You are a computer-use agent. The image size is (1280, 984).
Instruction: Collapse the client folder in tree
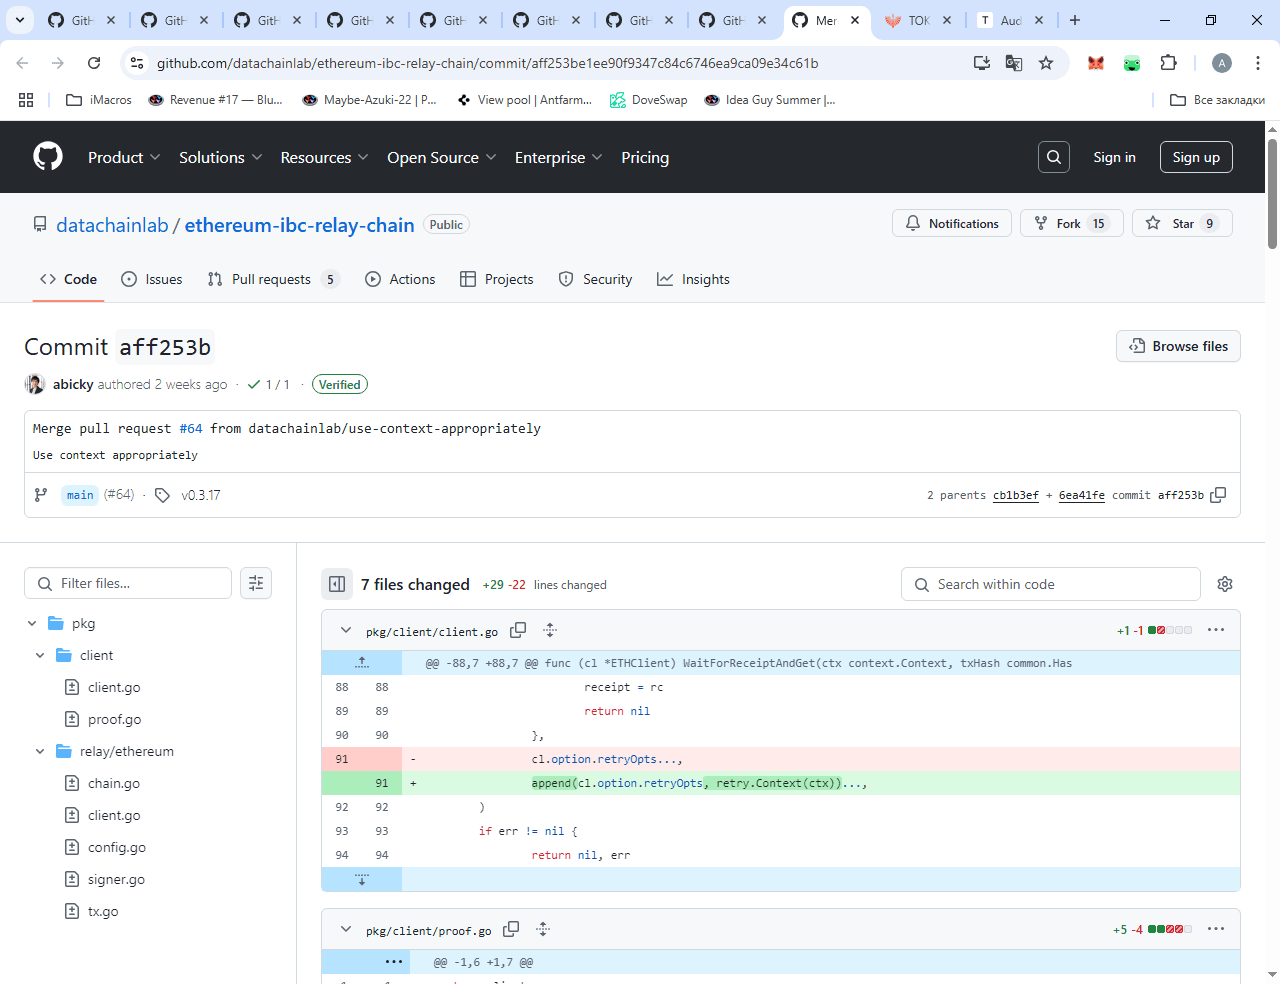[x=40, y=655]
